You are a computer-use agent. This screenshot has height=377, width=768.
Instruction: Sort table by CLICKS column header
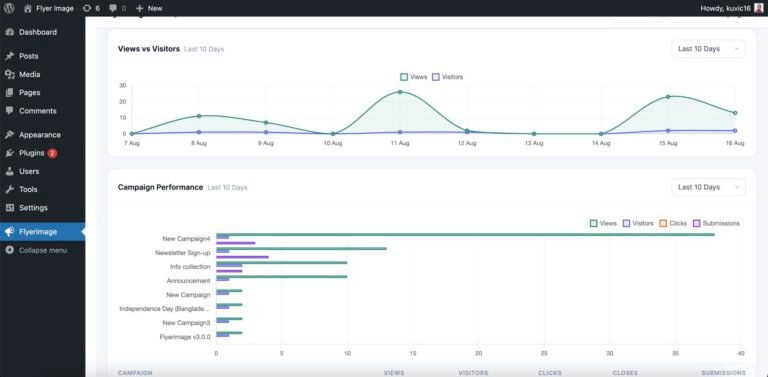550,373
